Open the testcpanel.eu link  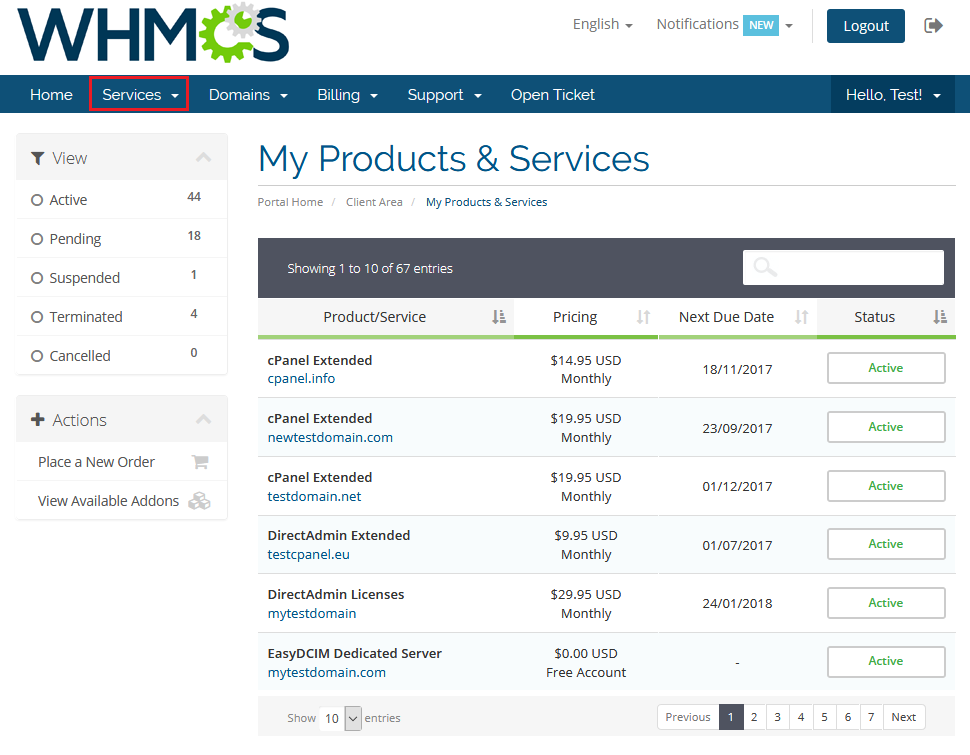(309, 554)
